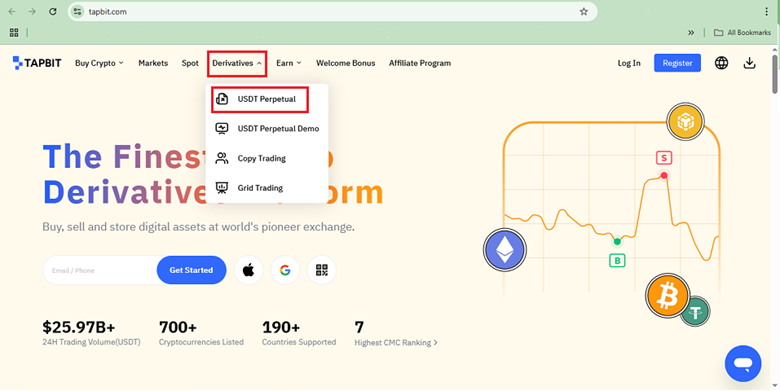The height and width of the screenshot is (391, 780).
Task: Open the Spot trading page
Action: pyautogui.click(x=190, y=63)
